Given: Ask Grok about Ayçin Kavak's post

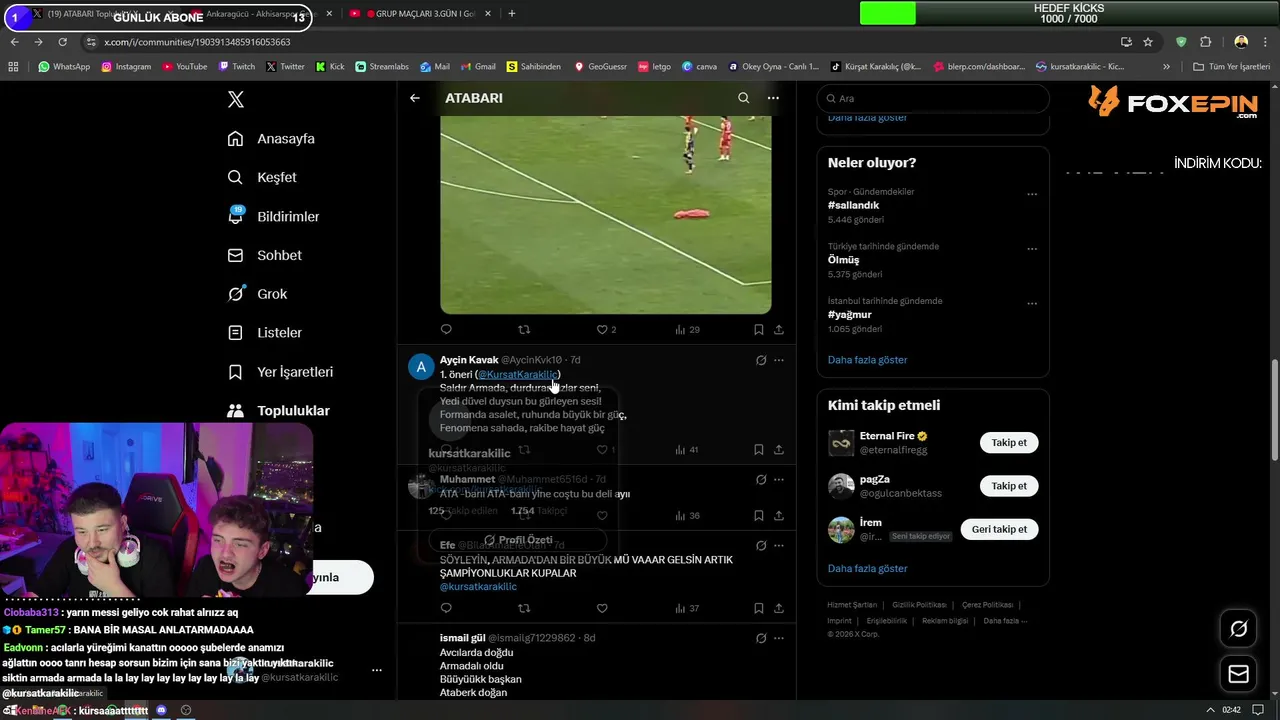Looking at the screenshot, I should (761, 360).
